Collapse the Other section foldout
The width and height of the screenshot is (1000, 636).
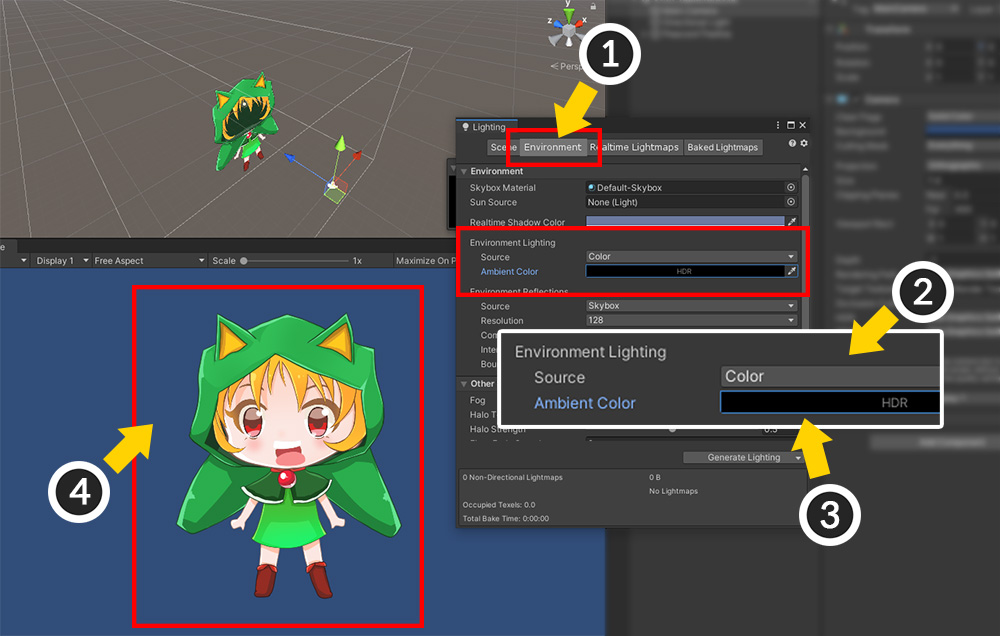(x=464, y=384)
